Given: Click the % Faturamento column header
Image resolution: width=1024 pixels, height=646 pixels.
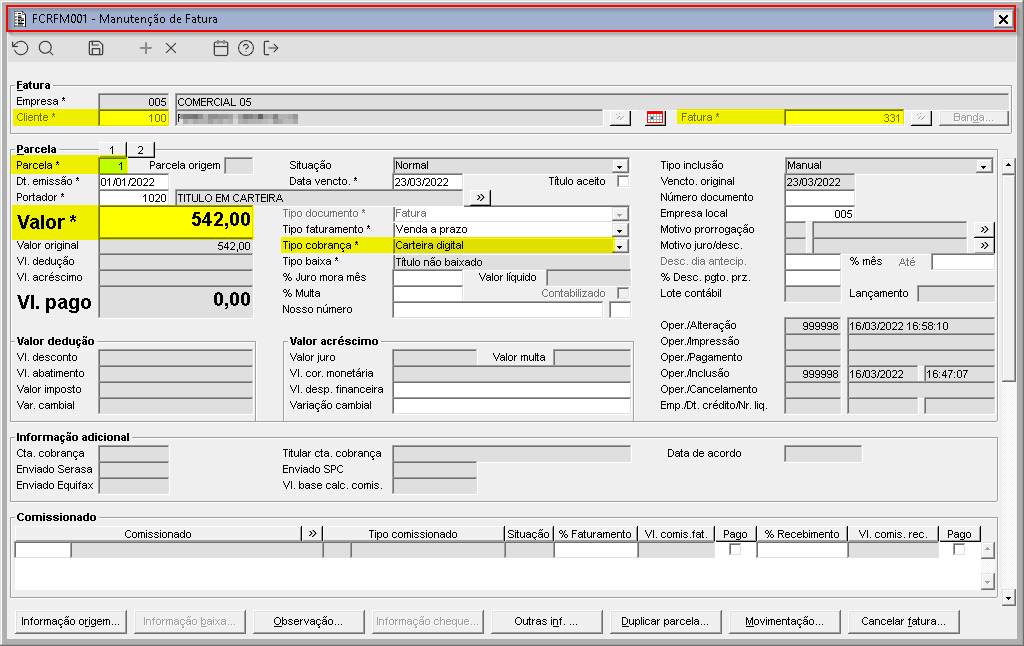Looking at the screenshot, I should coord(595,534).
